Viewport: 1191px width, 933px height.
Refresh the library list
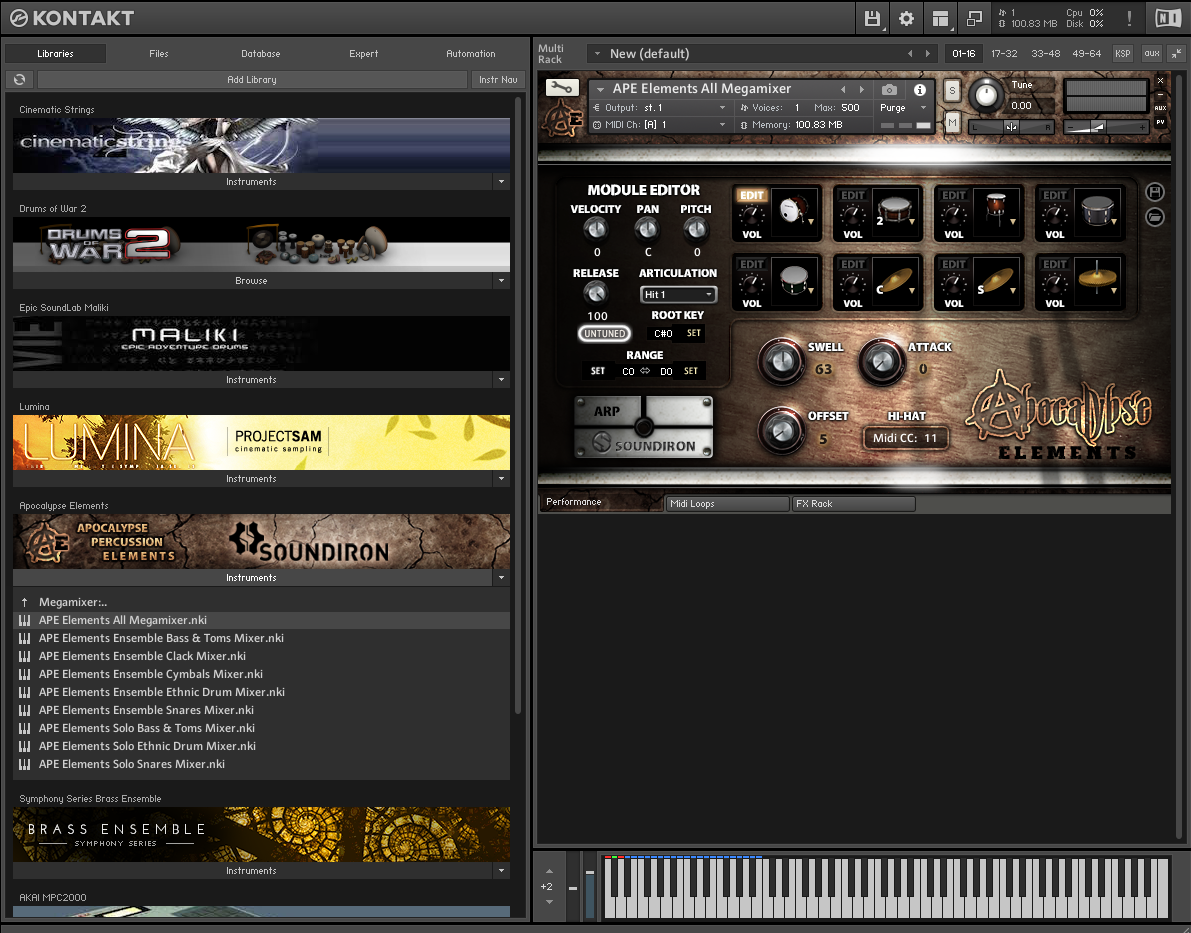[x=20, y=79]
